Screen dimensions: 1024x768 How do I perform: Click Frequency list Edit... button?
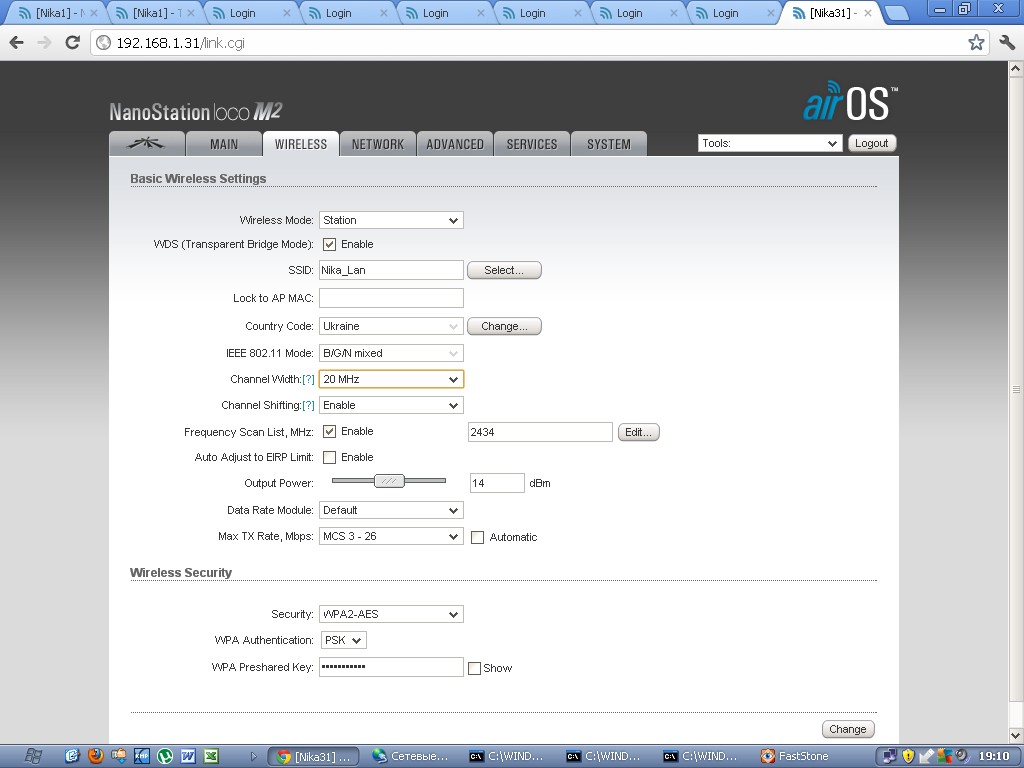click(x=638, y=432)
